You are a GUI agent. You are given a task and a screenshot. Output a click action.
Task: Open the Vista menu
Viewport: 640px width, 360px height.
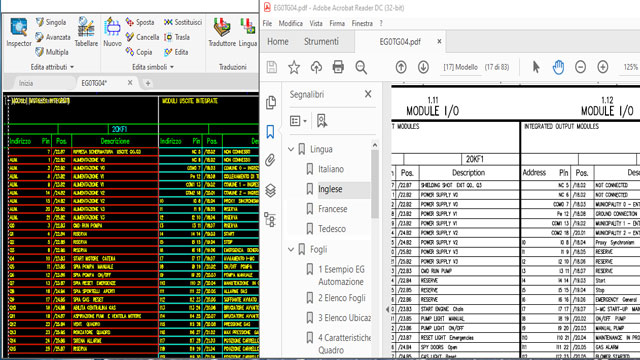pos(316,24)
